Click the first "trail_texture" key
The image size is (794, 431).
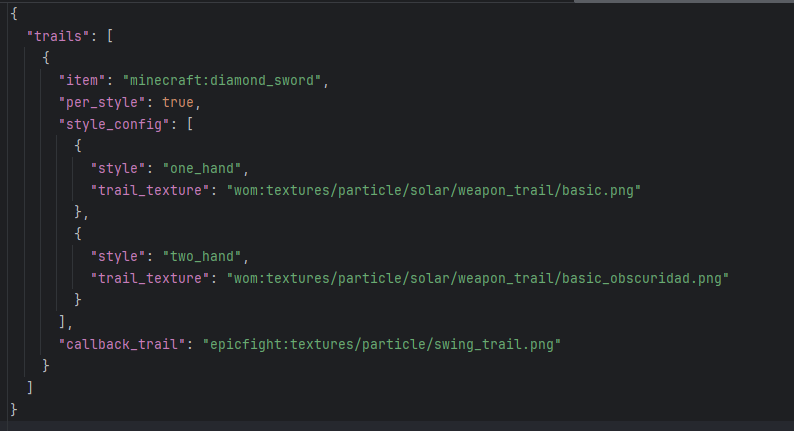coord(150,190)
